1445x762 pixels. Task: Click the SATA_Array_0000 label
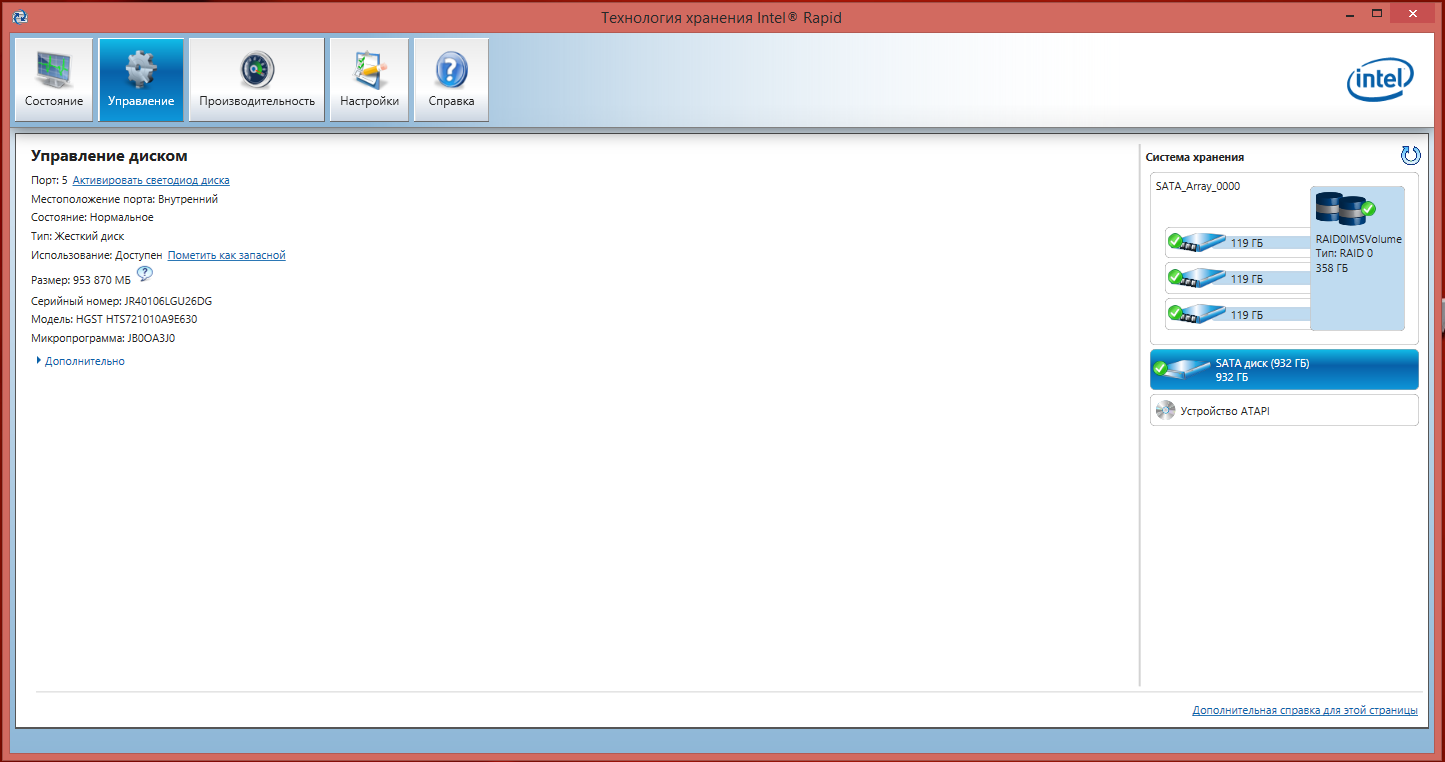point(1197,186)
